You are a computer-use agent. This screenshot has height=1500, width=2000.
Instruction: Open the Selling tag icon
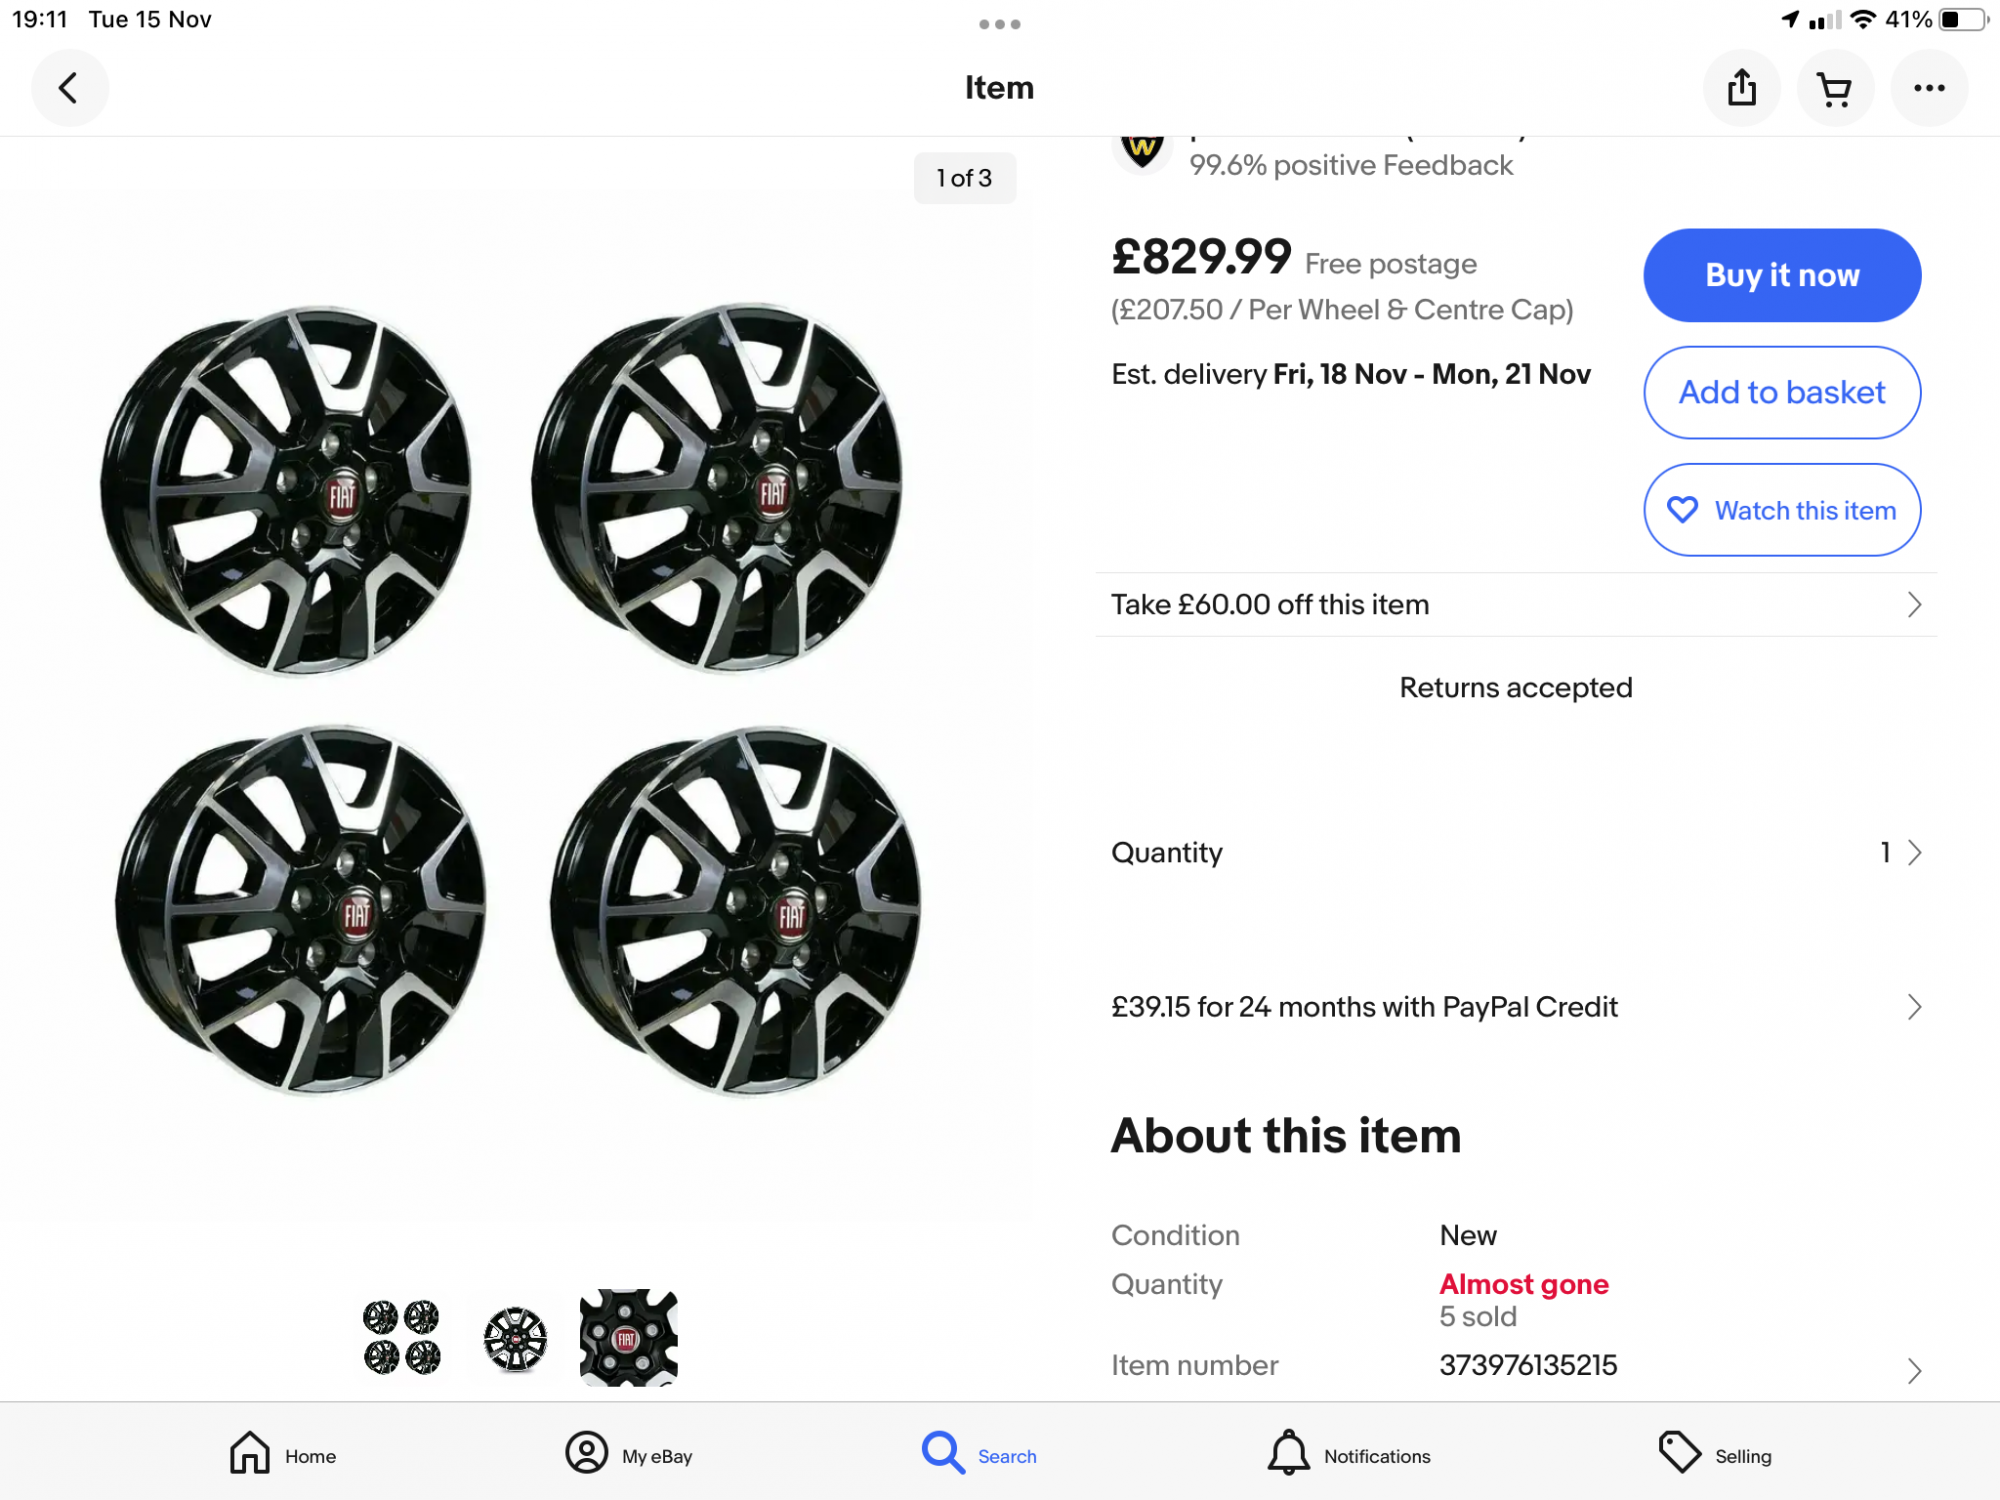click(x=1679, y=1453)
